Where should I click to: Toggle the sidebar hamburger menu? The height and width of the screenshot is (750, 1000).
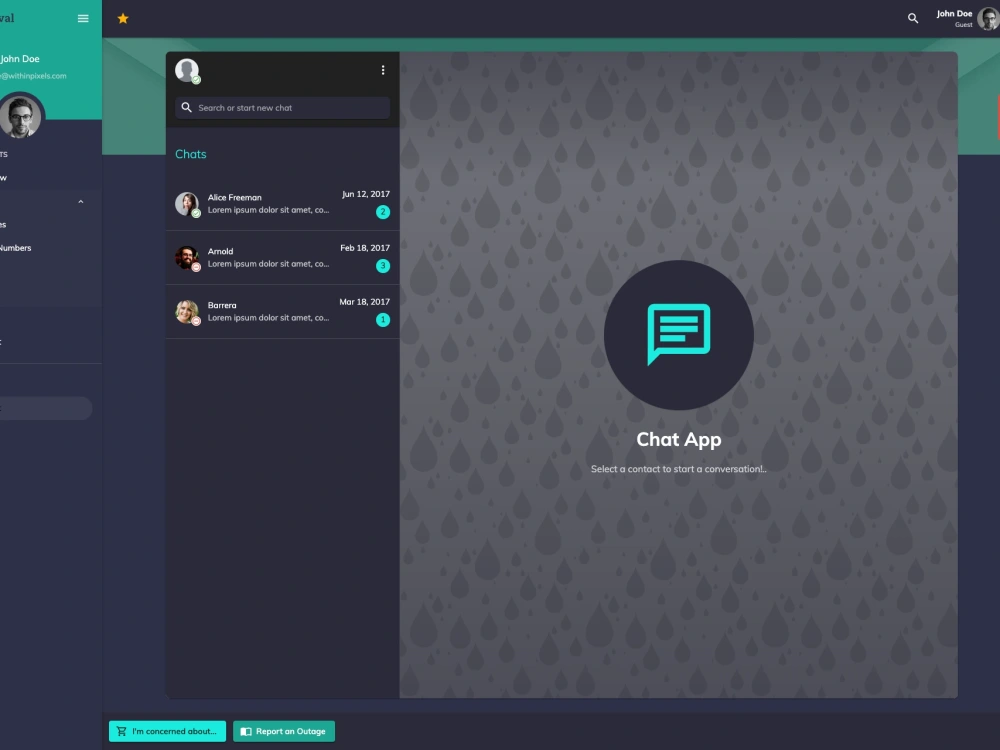pyautogui.click(x=83, y=18)
